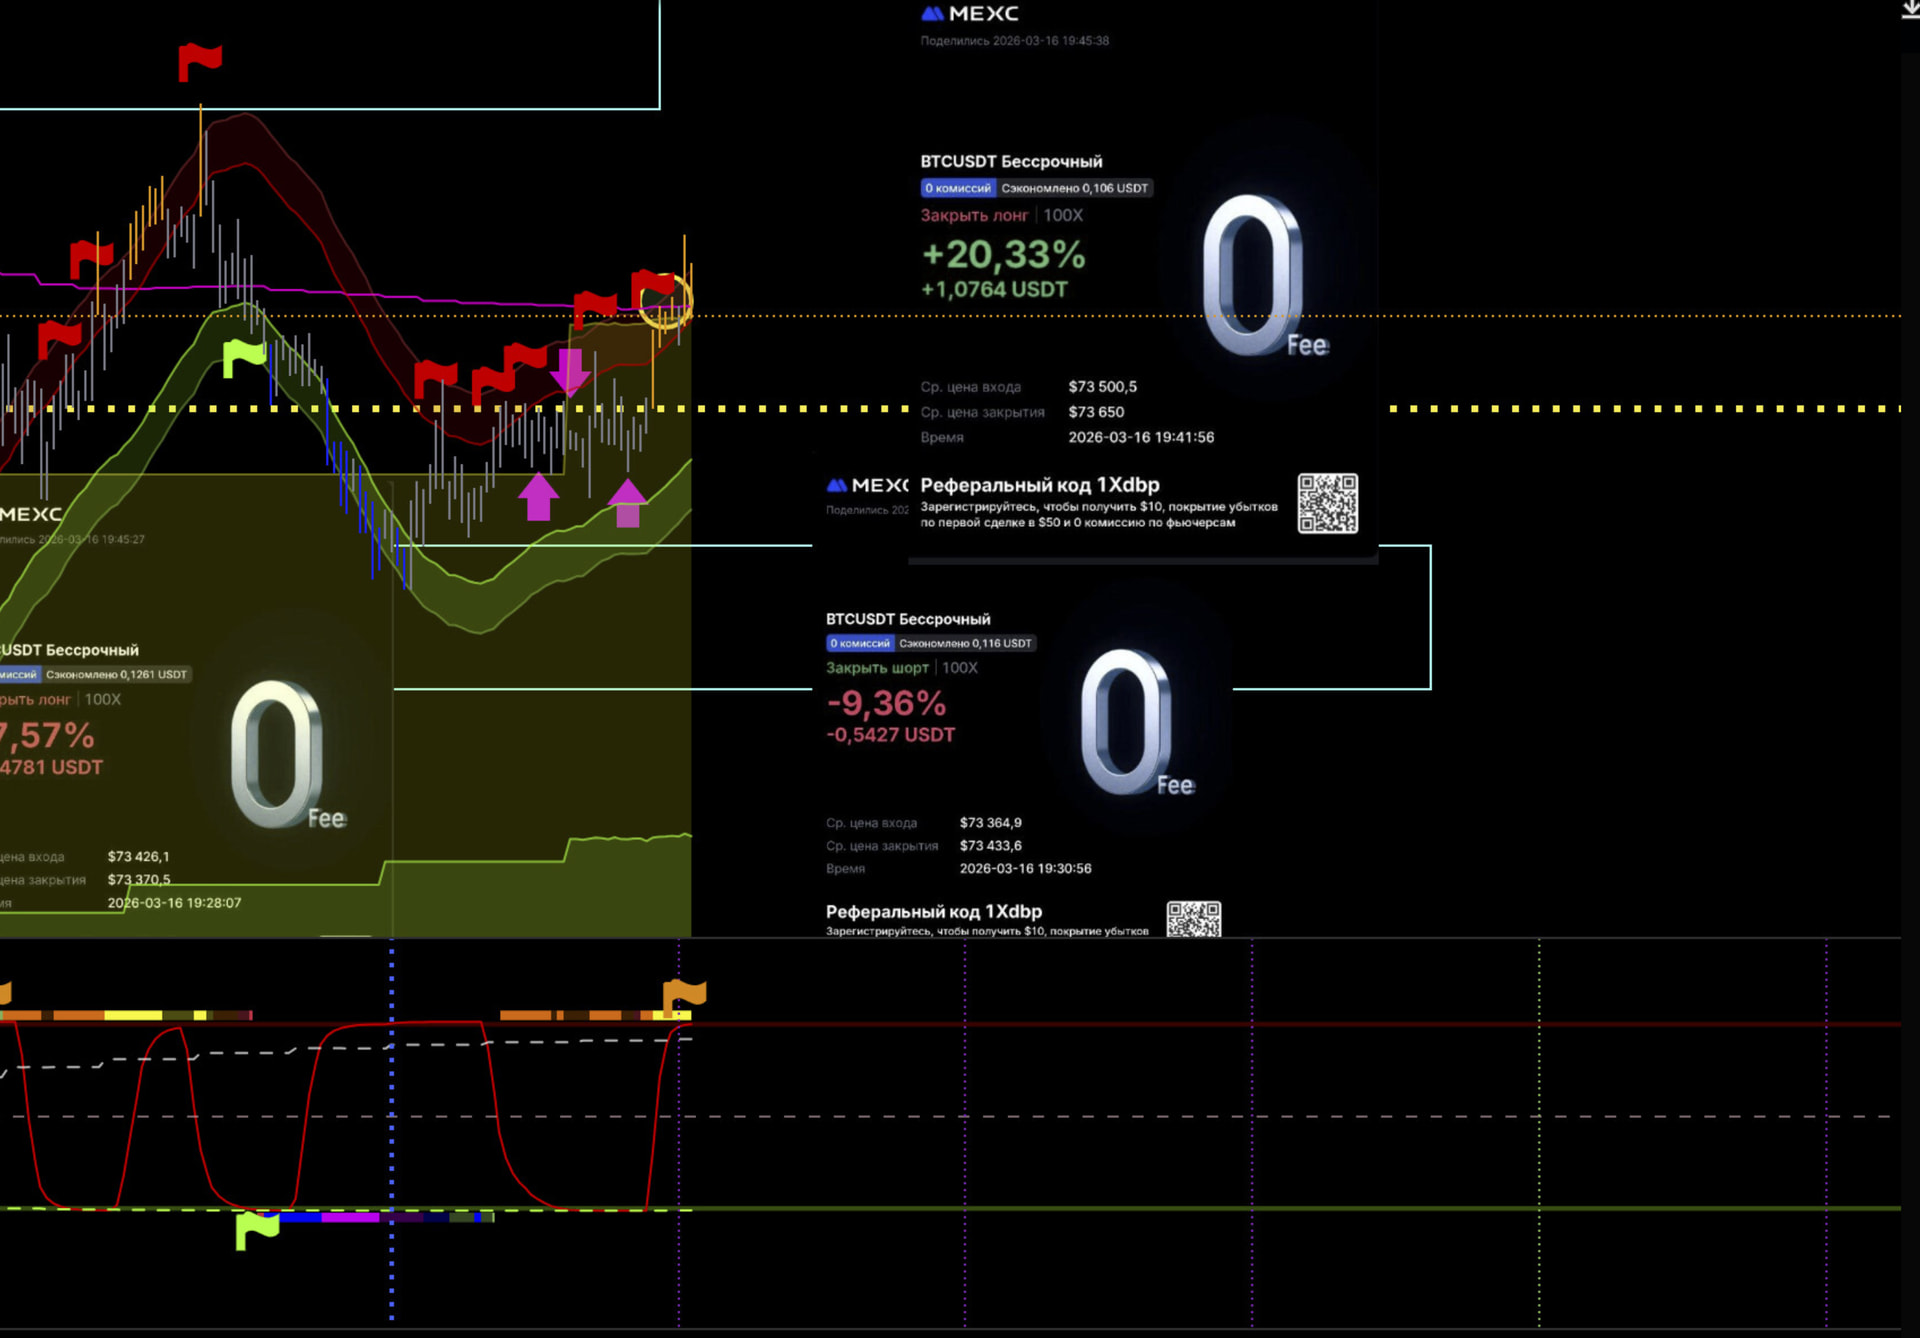
Task: Click the 'Сэкономлено 0,116 USDT' badge
Action: tap(965, 643)
